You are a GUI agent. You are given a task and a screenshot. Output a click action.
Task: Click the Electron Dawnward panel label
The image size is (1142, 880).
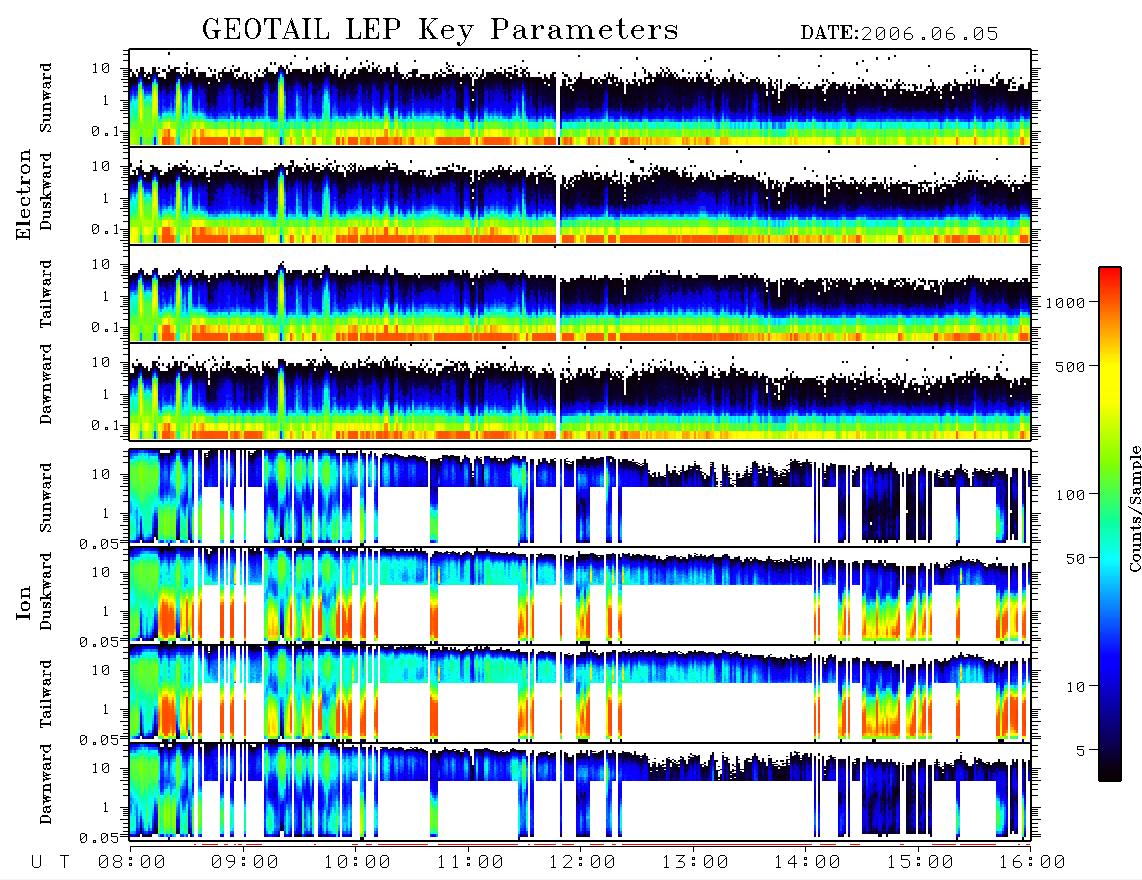coord(46,384)
